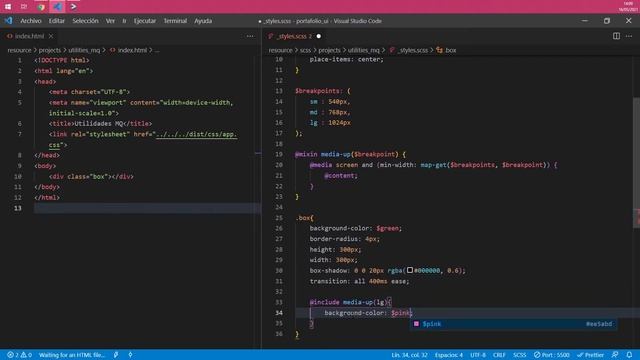
Task: Open the notifications bell
Action: (629, 355)
